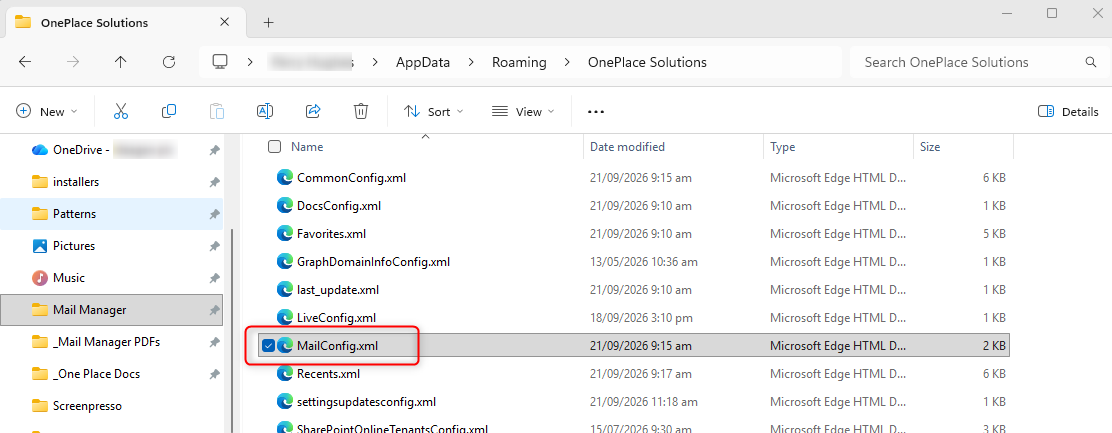
Task: Click the Edge icon beside Favorites.xml
Action: click(x=285, y=233)
